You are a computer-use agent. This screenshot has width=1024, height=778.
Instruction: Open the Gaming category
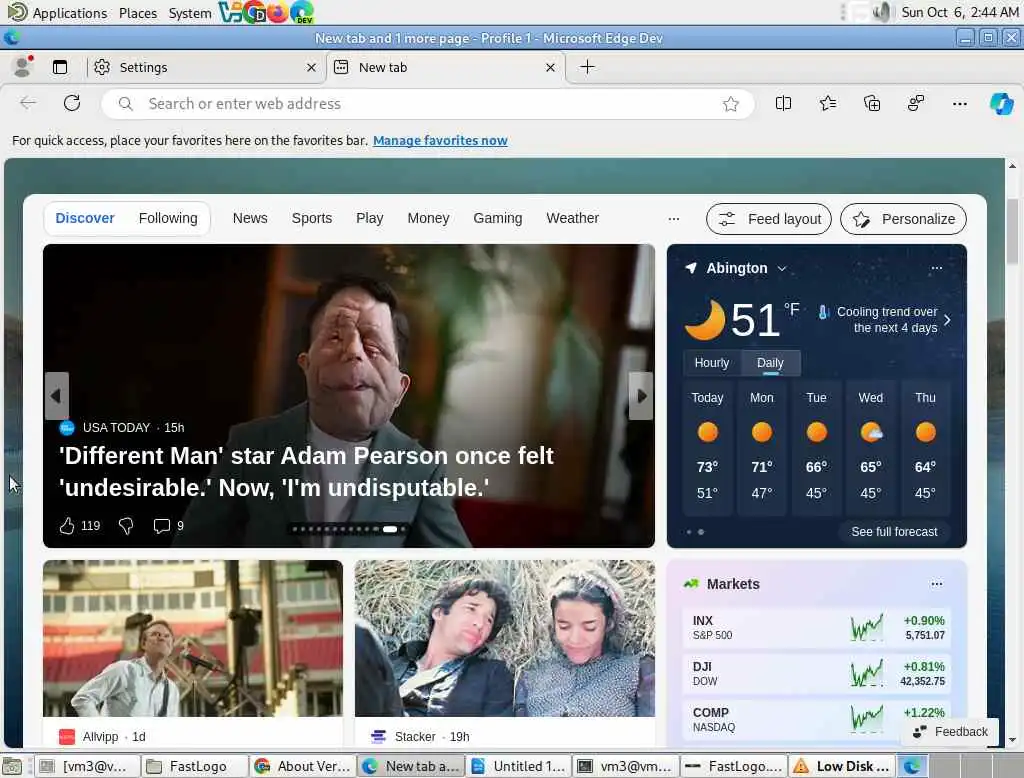pyautogui.click(x=498, y=218)
